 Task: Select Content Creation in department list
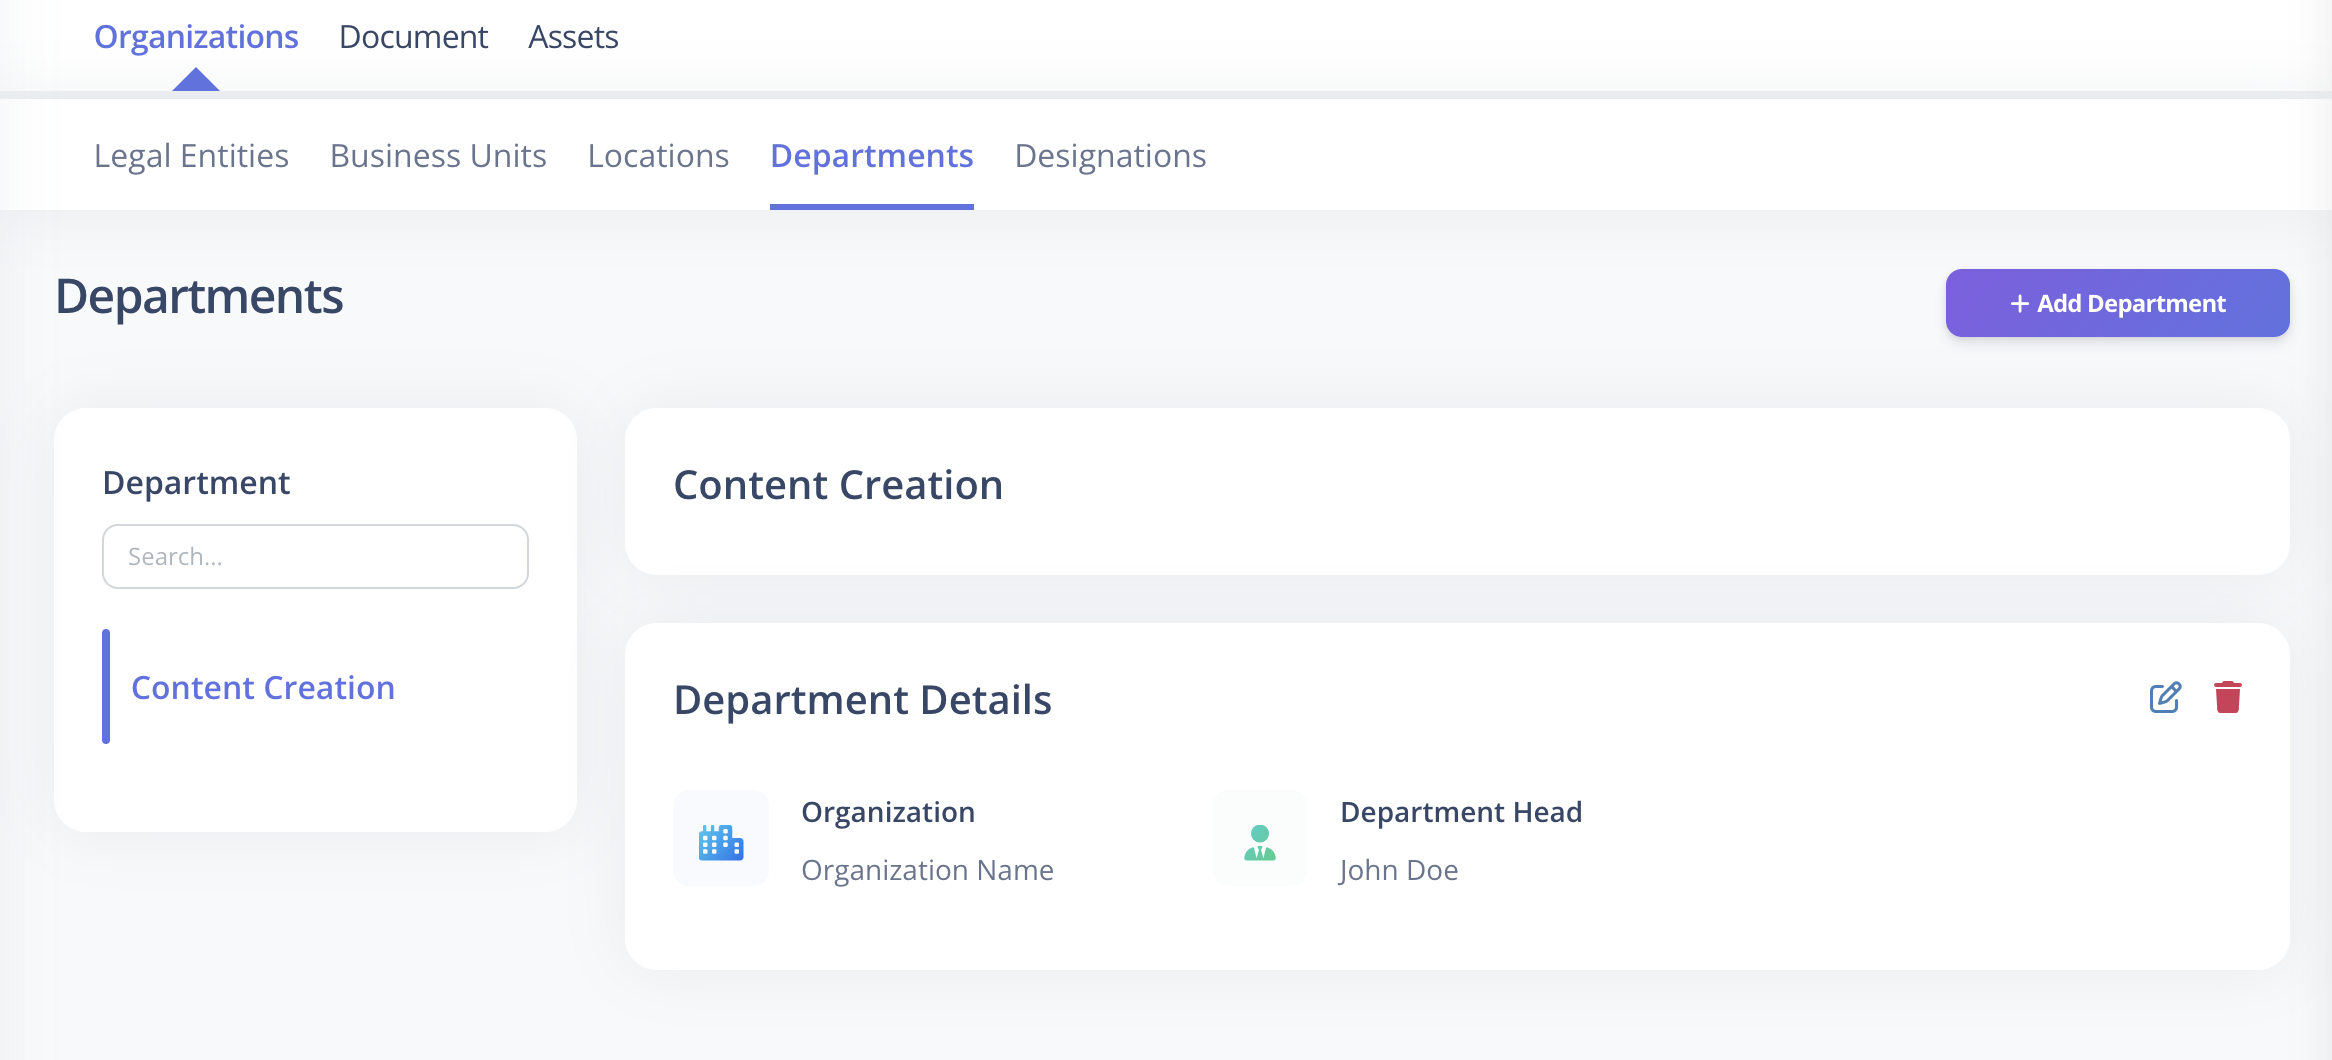(x=263, y=687)
